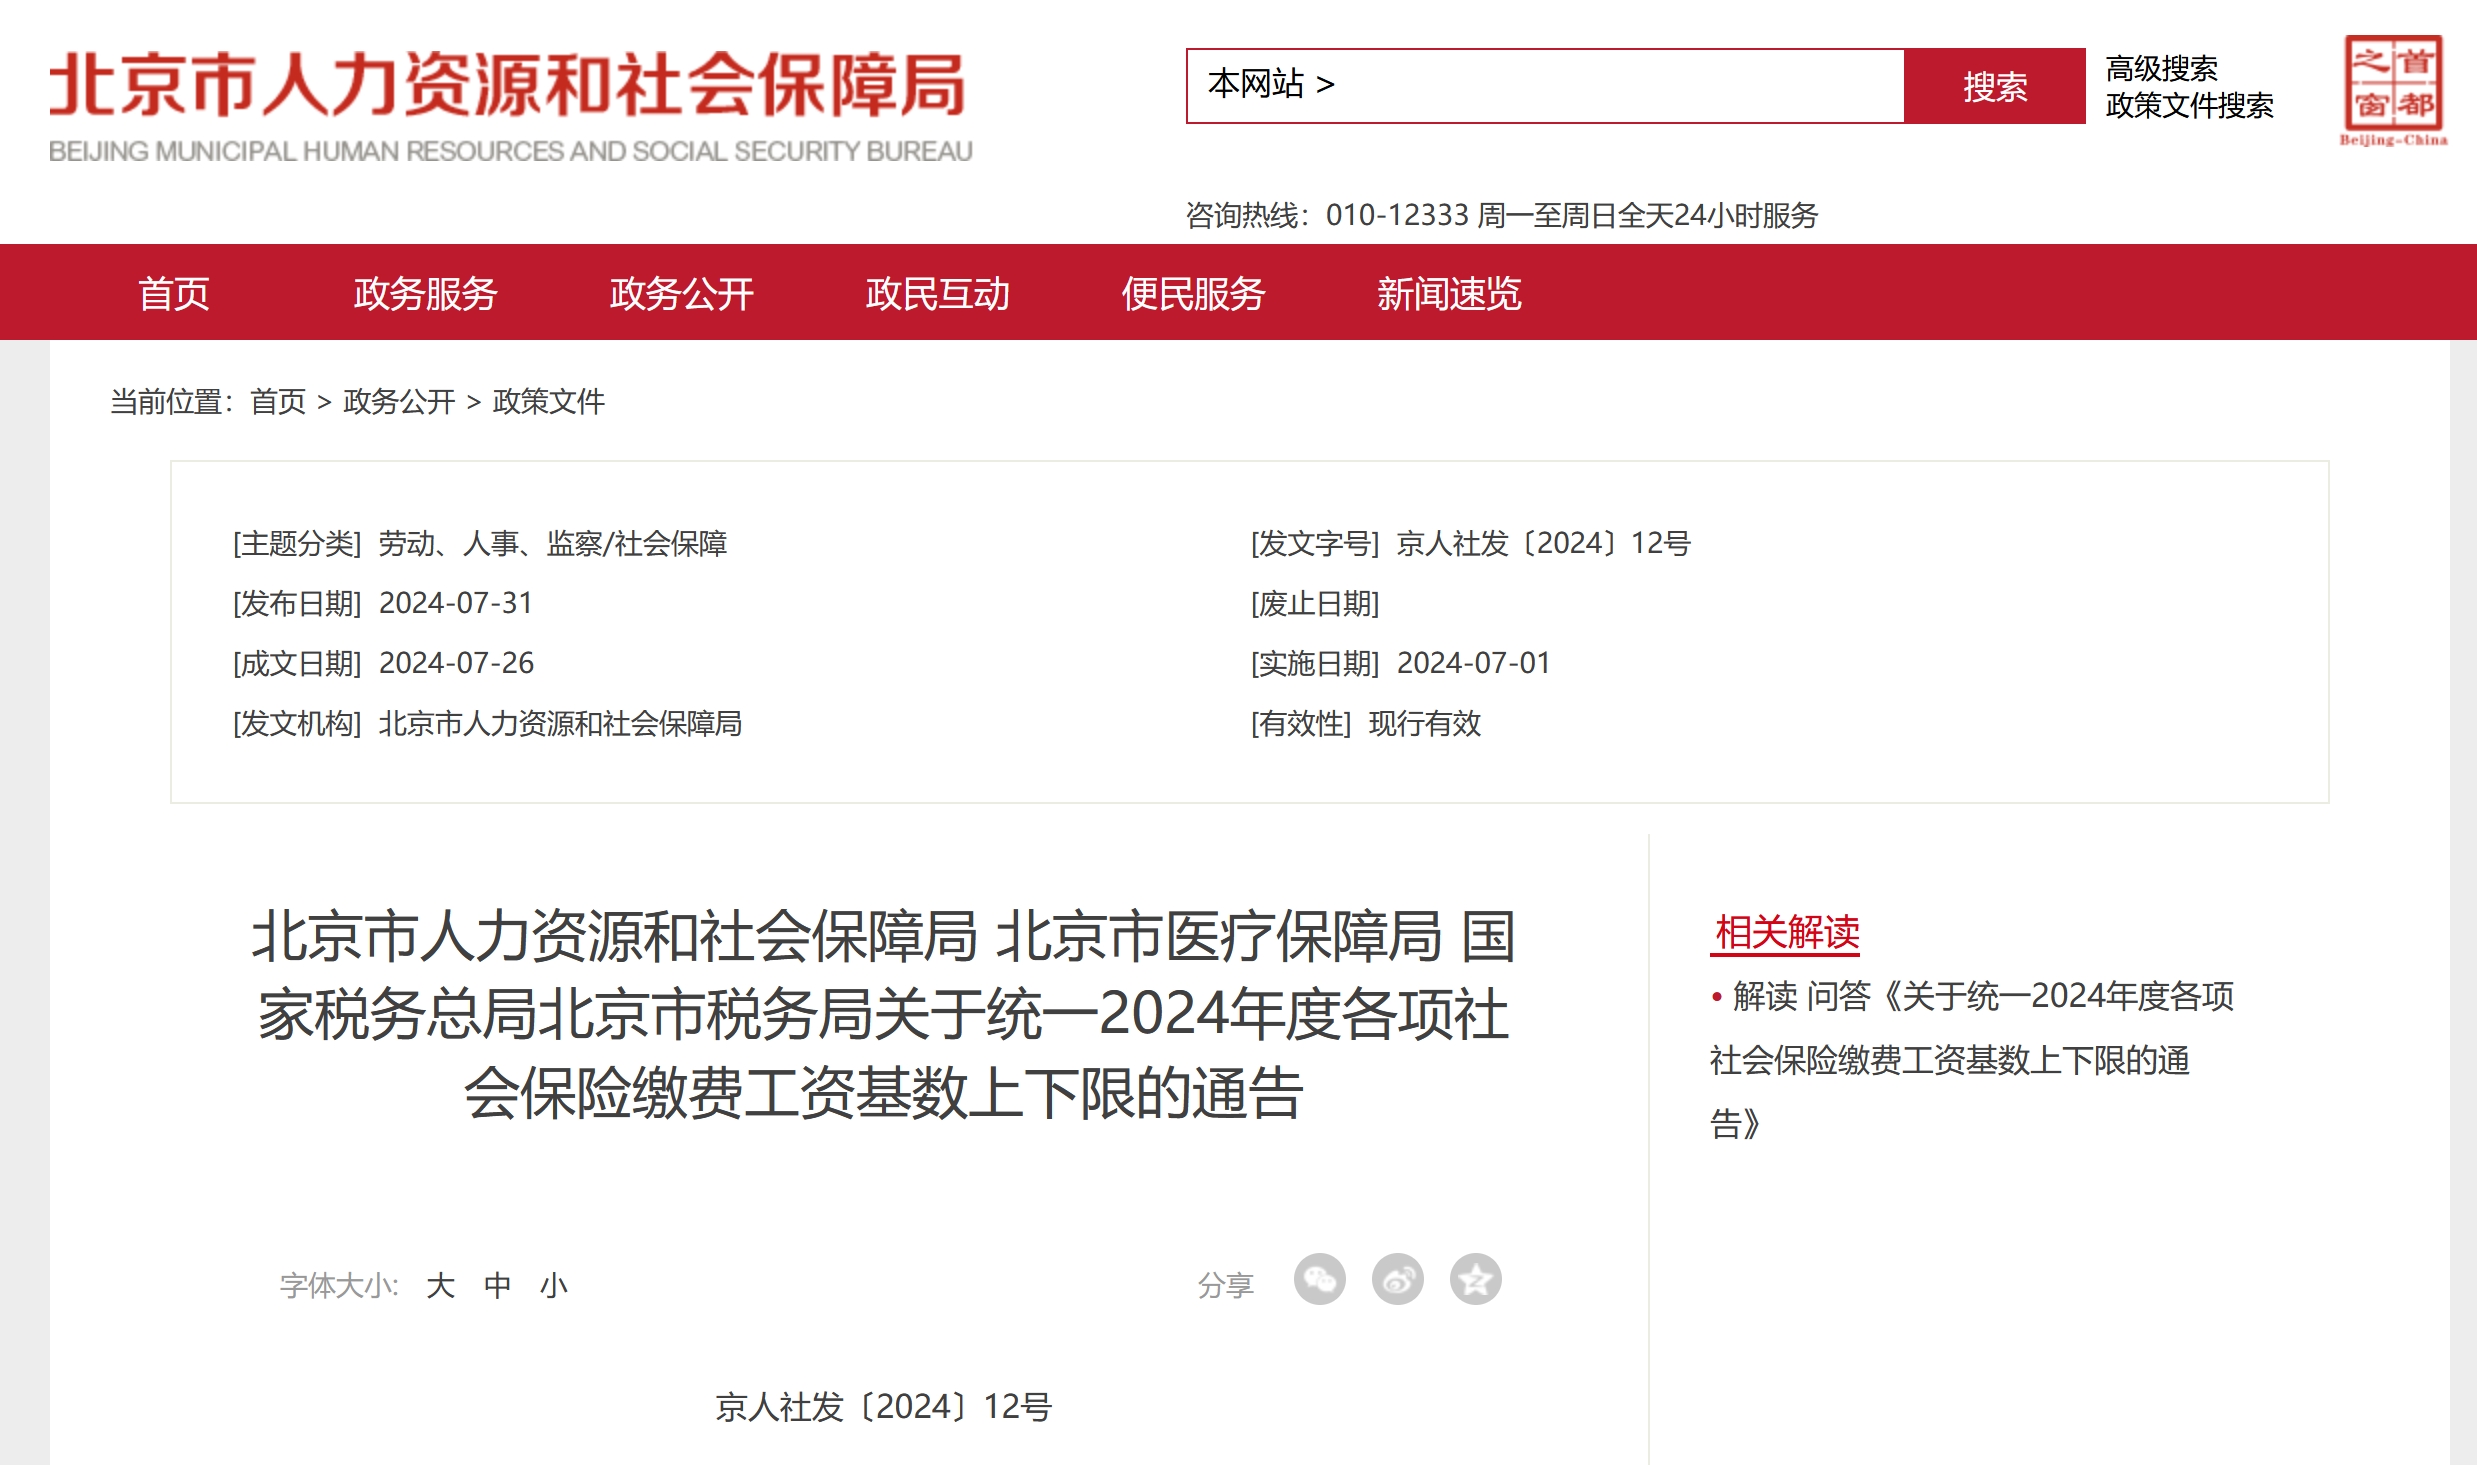Open the 本网站 search scope dropdown
The width and height of the screenshot is (2477, 1465).
click(1271, 85)
